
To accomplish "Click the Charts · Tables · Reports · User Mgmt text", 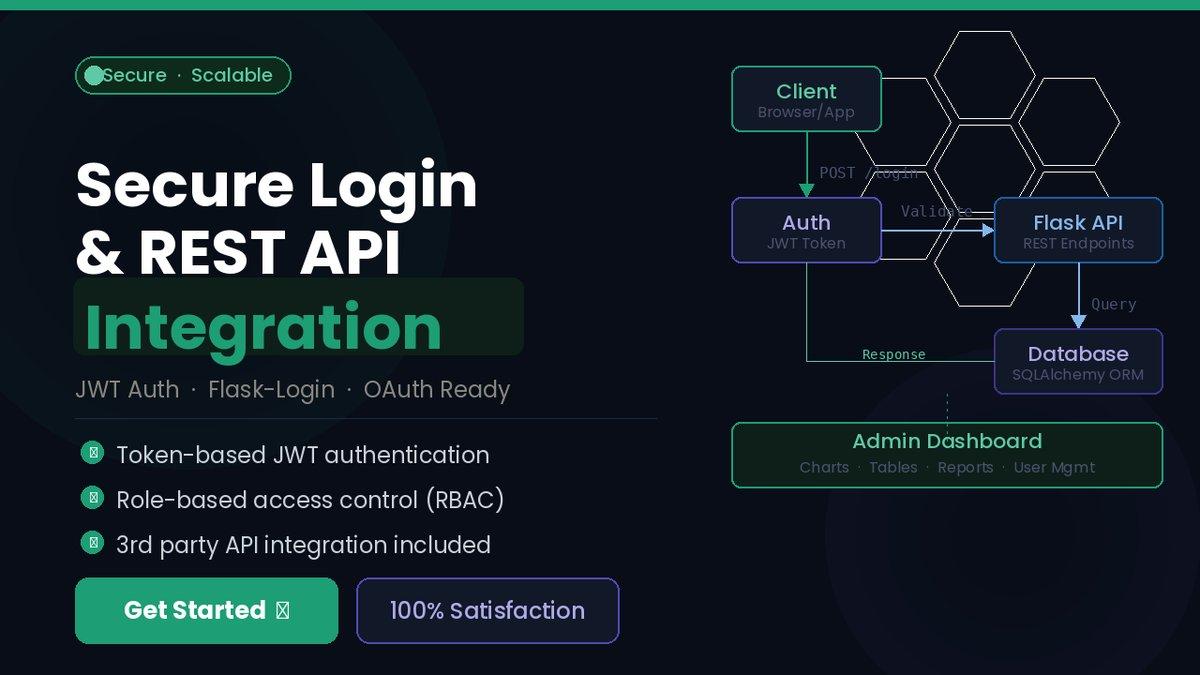I will coord(947,468).
